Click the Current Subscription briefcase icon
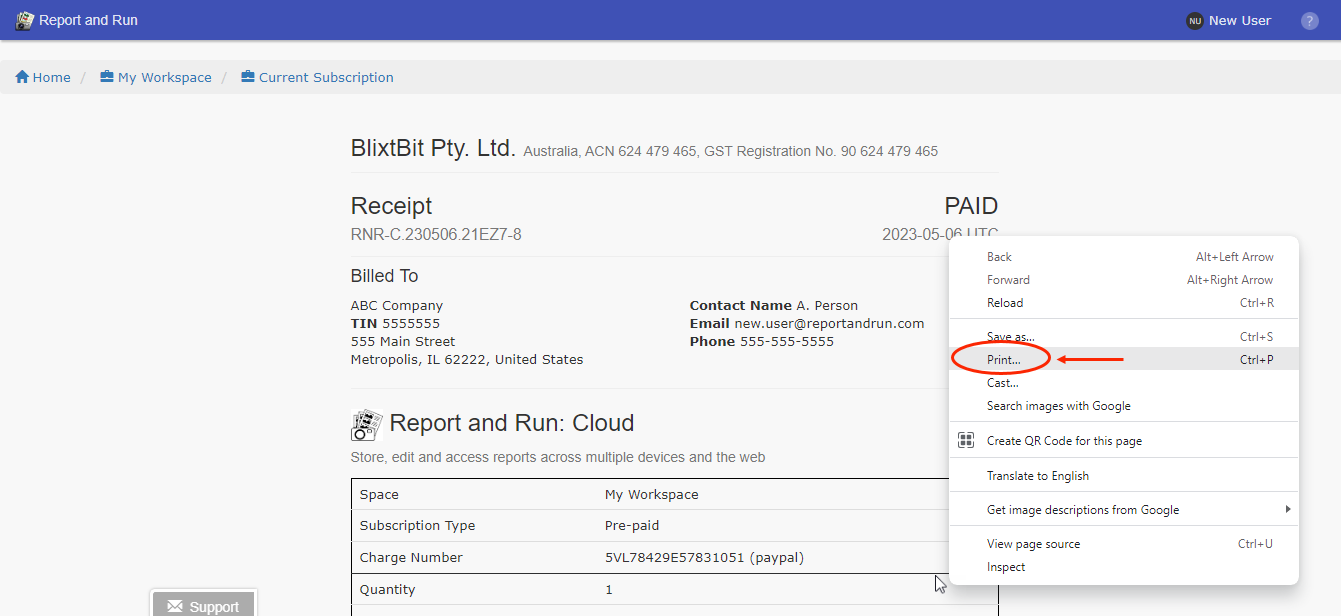Screen dimensions: 1341x616 (x=248, y=77)
